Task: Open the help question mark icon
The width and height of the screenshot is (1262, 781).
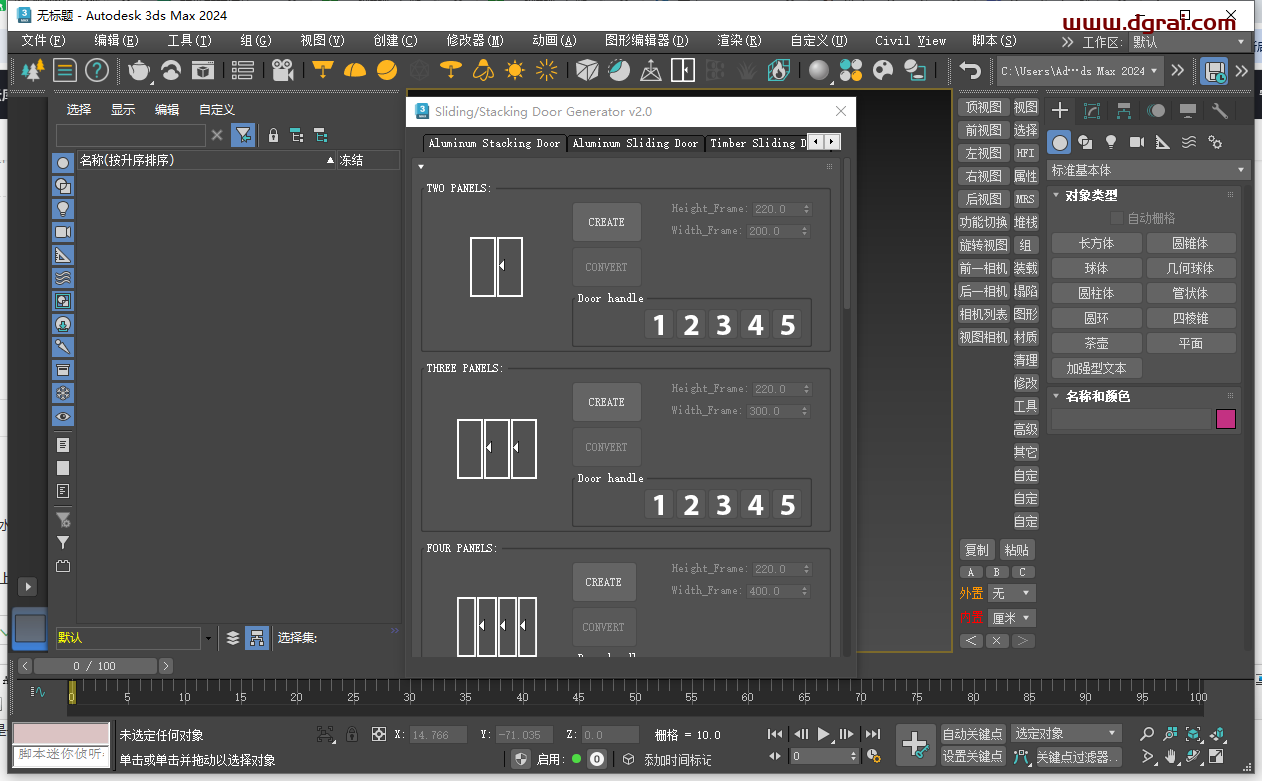Action: 96,70
